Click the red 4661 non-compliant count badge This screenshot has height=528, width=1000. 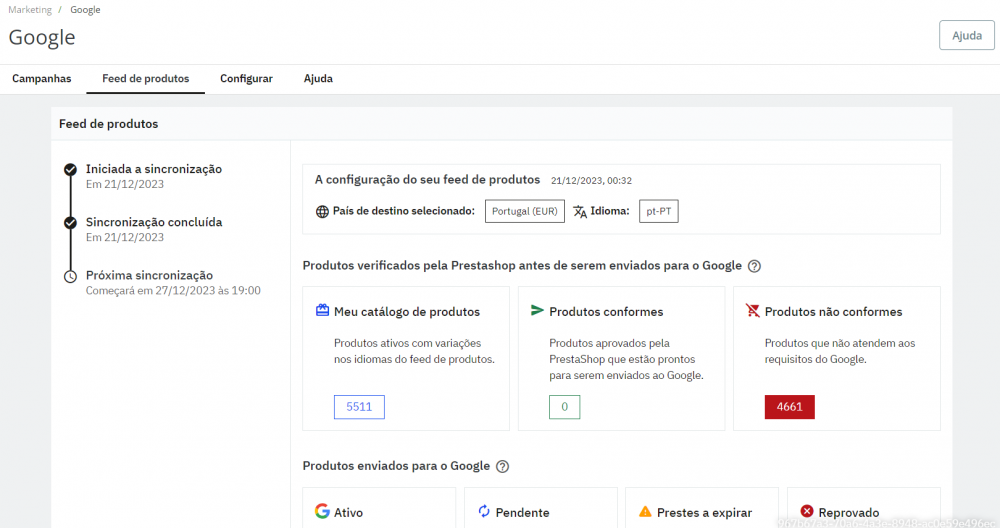pyautogui.click(x=789, y=407)
